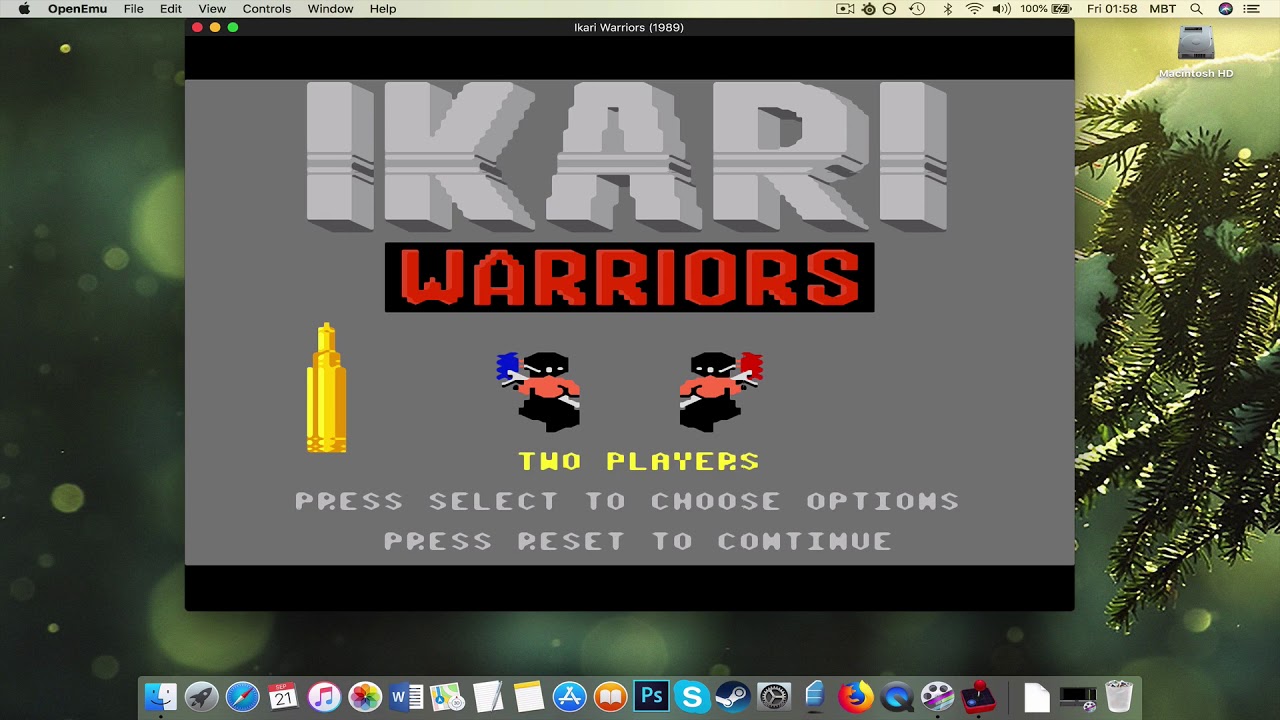Open blank white document in dock
The image size is (1280, 720).
pyautogui.click(x=1037, y=696)
